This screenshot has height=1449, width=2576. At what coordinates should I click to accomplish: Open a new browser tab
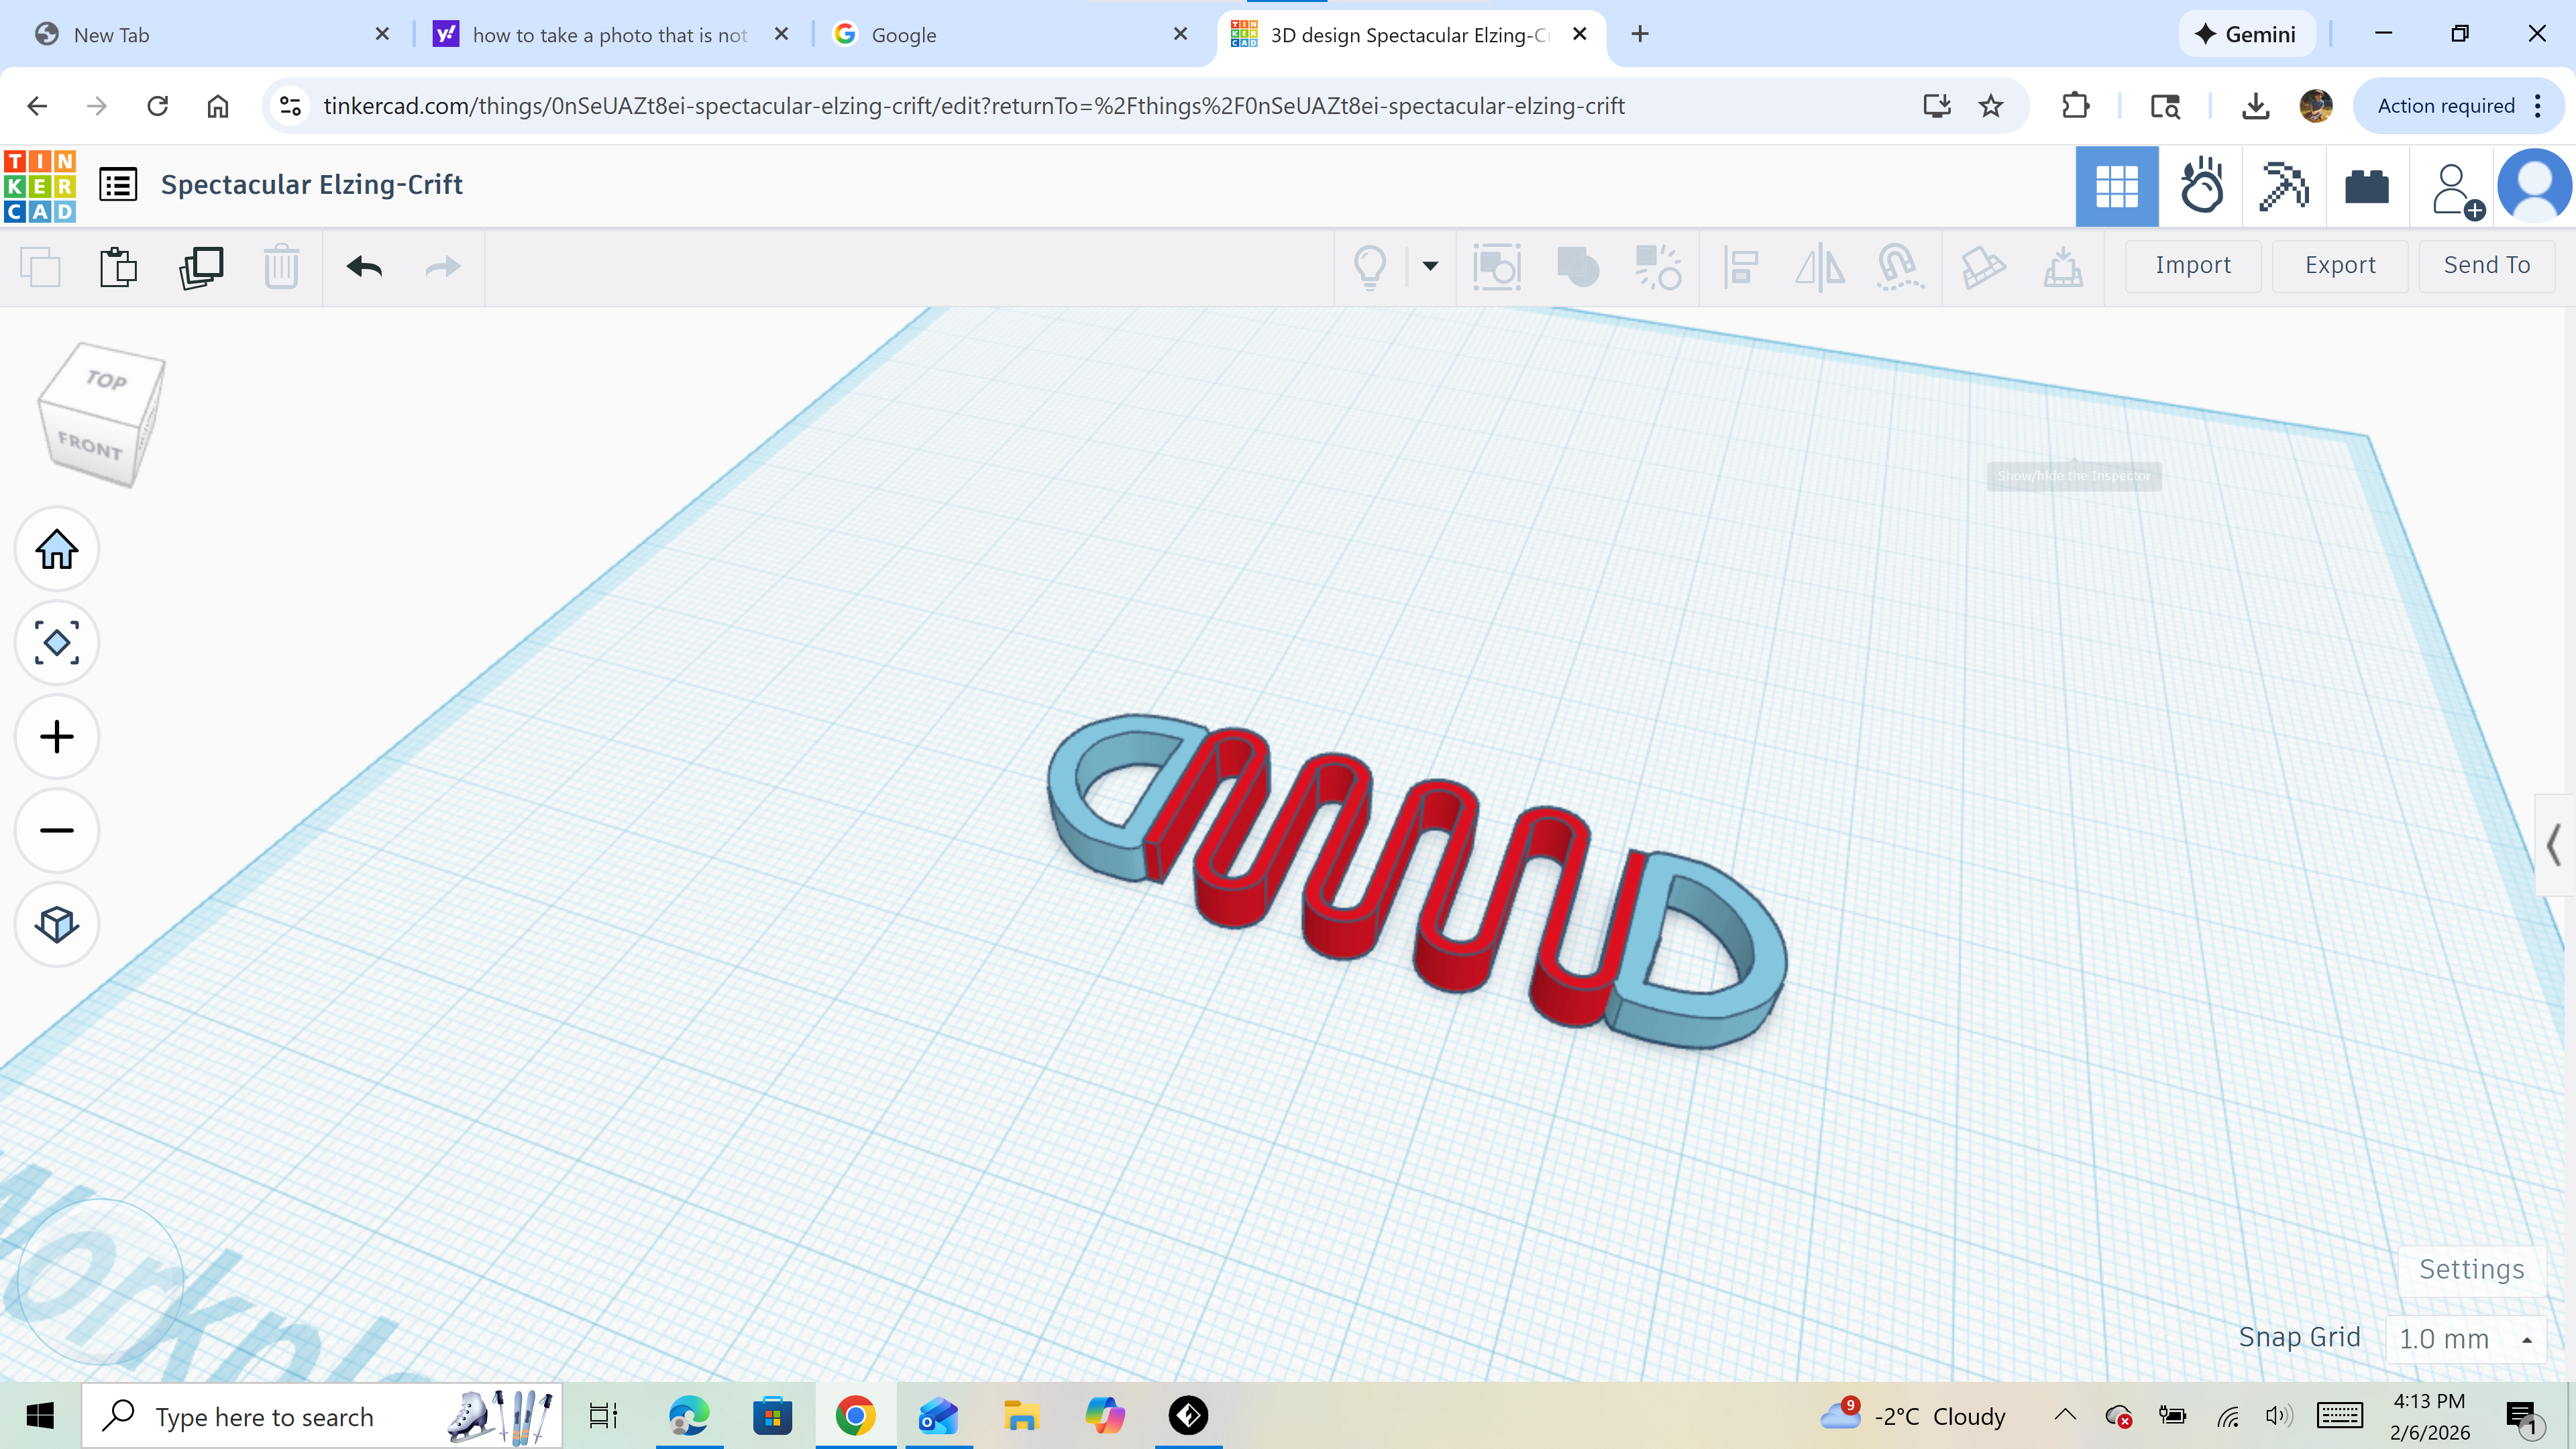1640,34
